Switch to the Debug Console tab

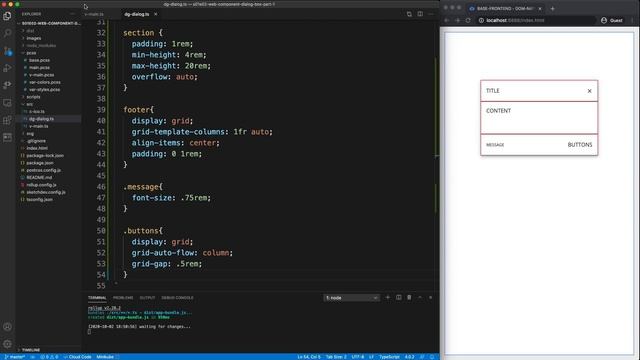(x=177, y=298)
